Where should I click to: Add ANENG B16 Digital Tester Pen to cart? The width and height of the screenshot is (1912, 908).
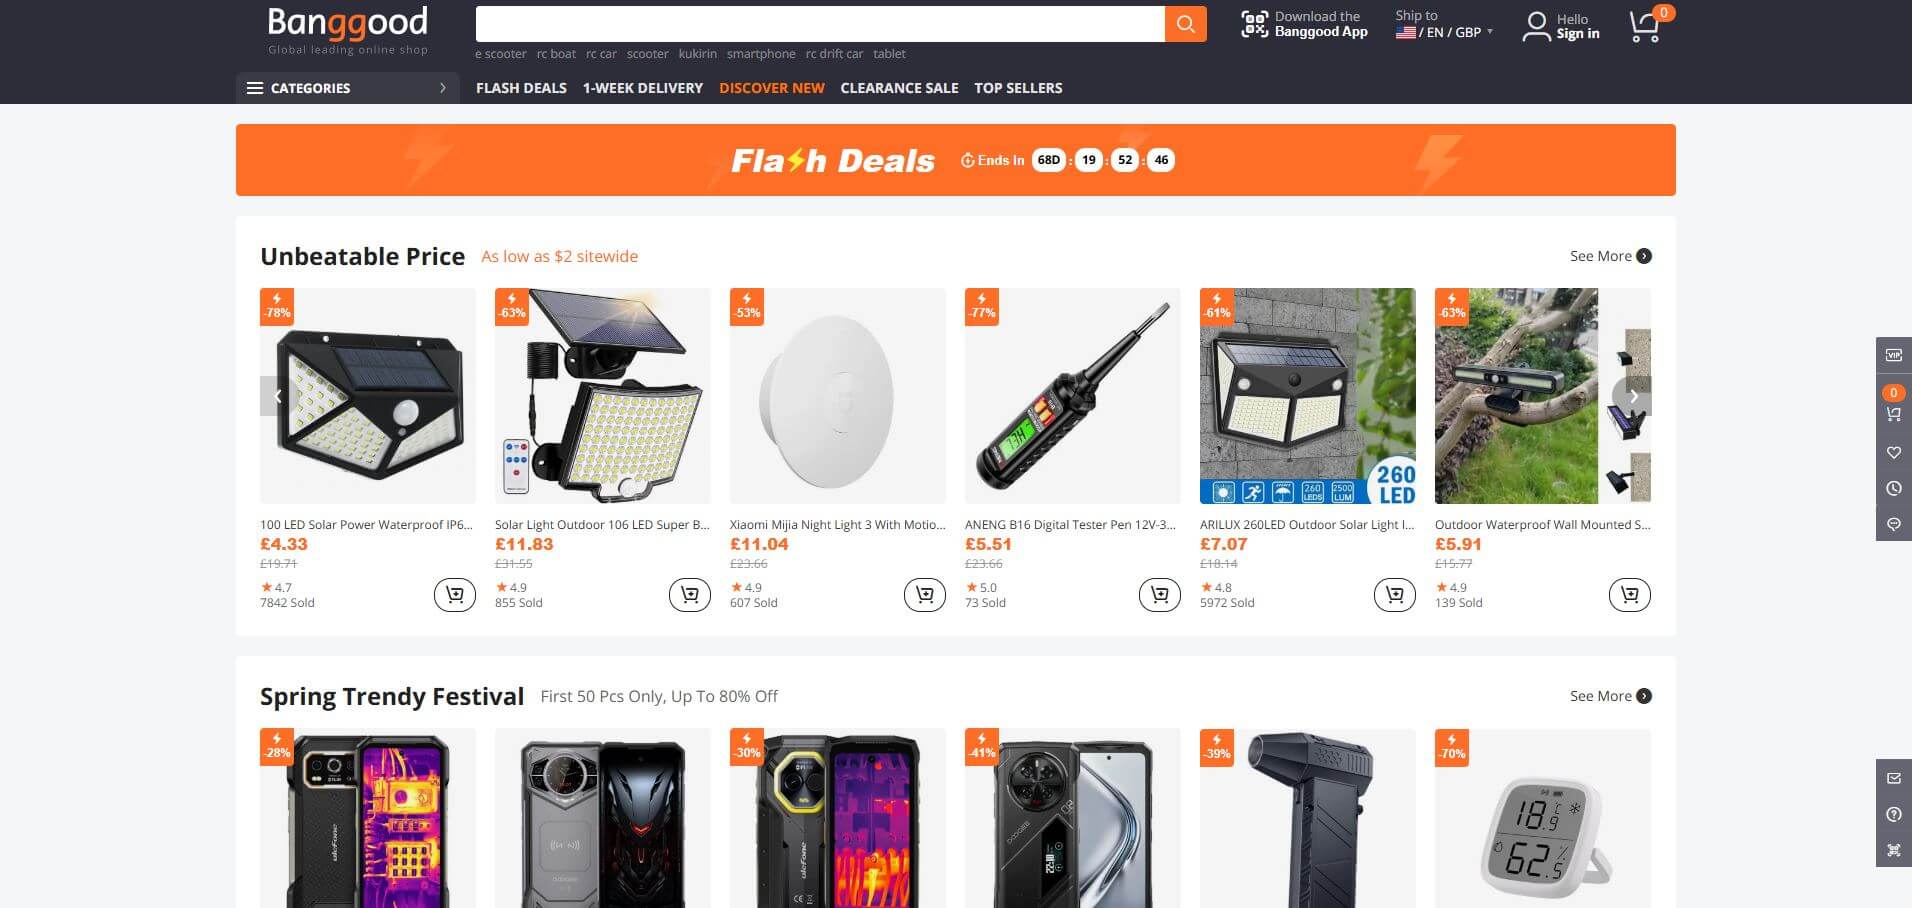[x=1160, y=595]
